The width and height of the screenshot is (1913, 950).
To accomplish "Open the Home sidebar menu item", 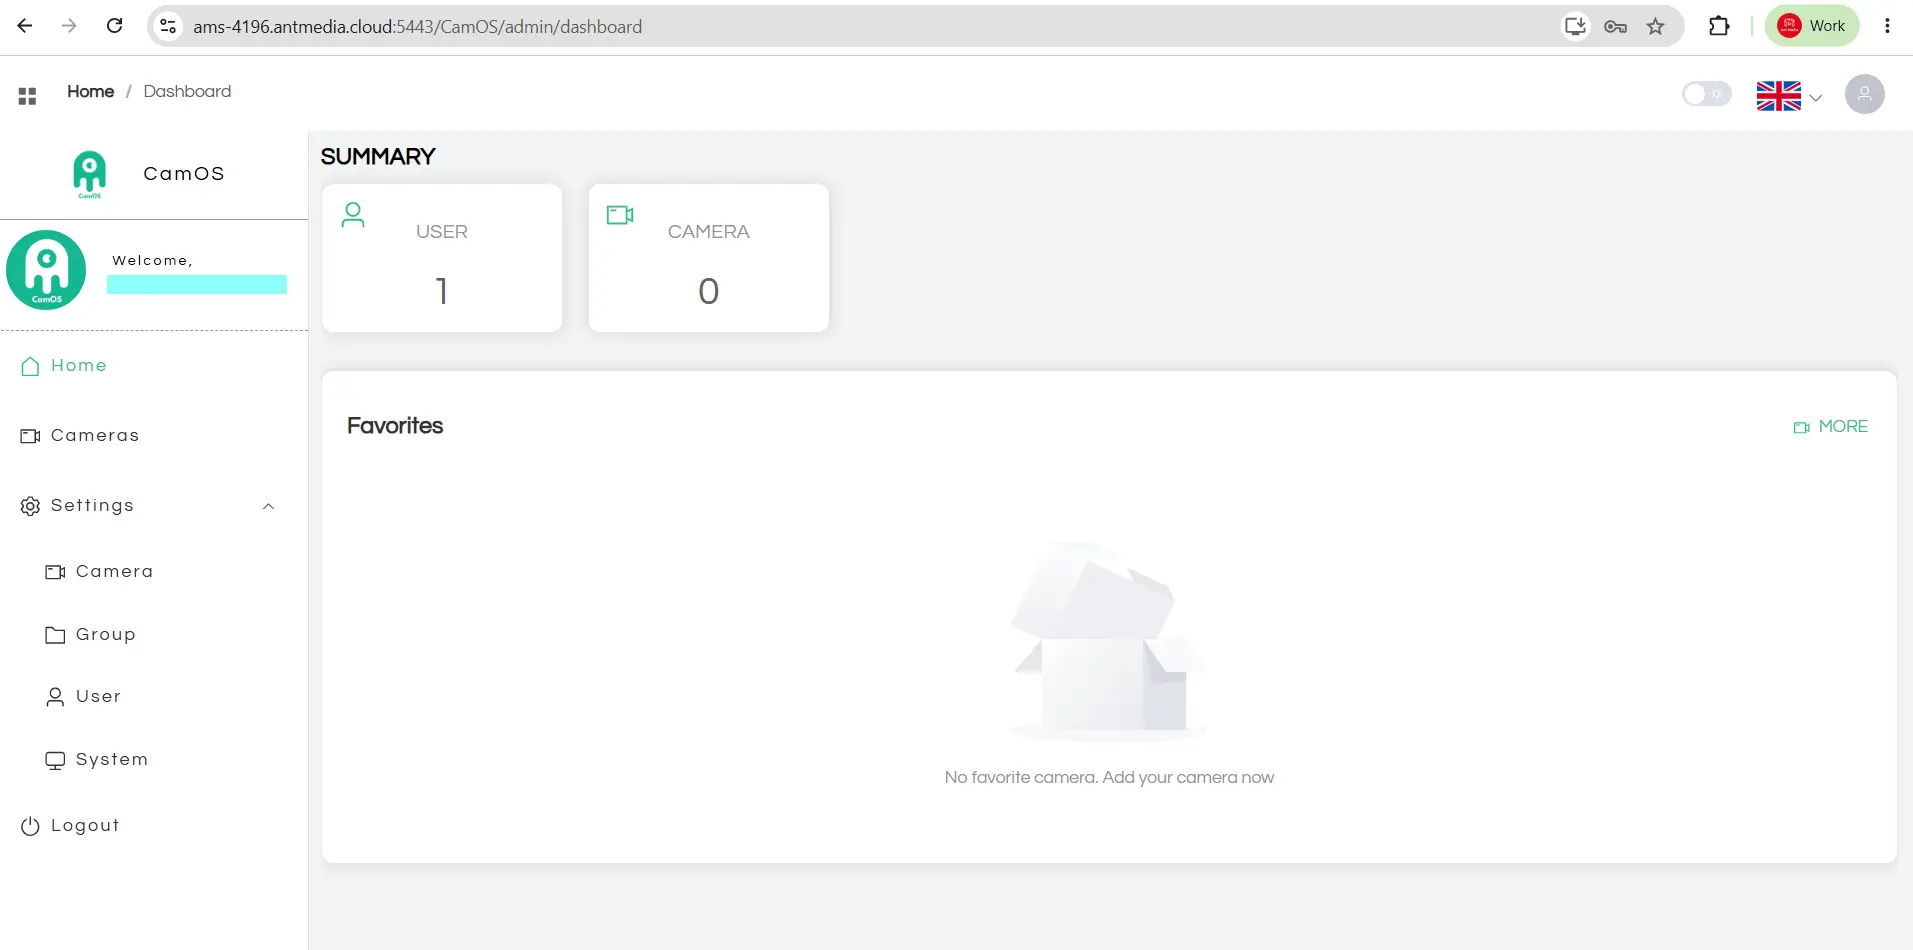I will pyautogui.click(x=154, y=366).
